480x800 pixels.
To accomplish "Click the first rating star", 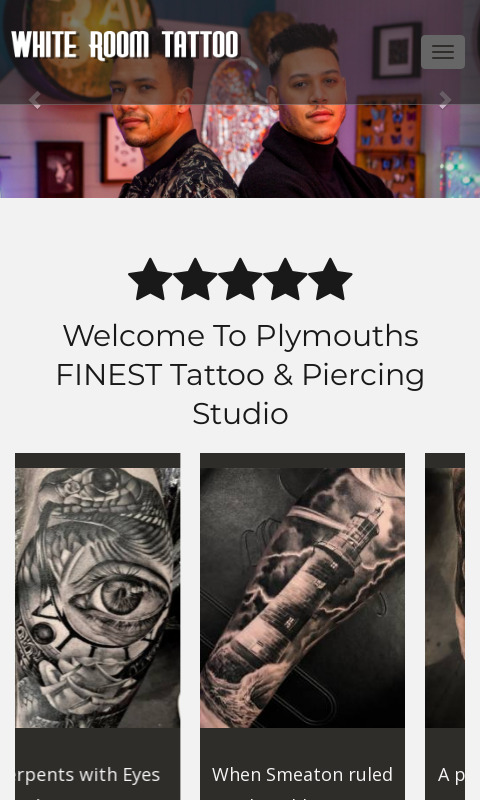I will pyautogui.click(x=150, y=279).
